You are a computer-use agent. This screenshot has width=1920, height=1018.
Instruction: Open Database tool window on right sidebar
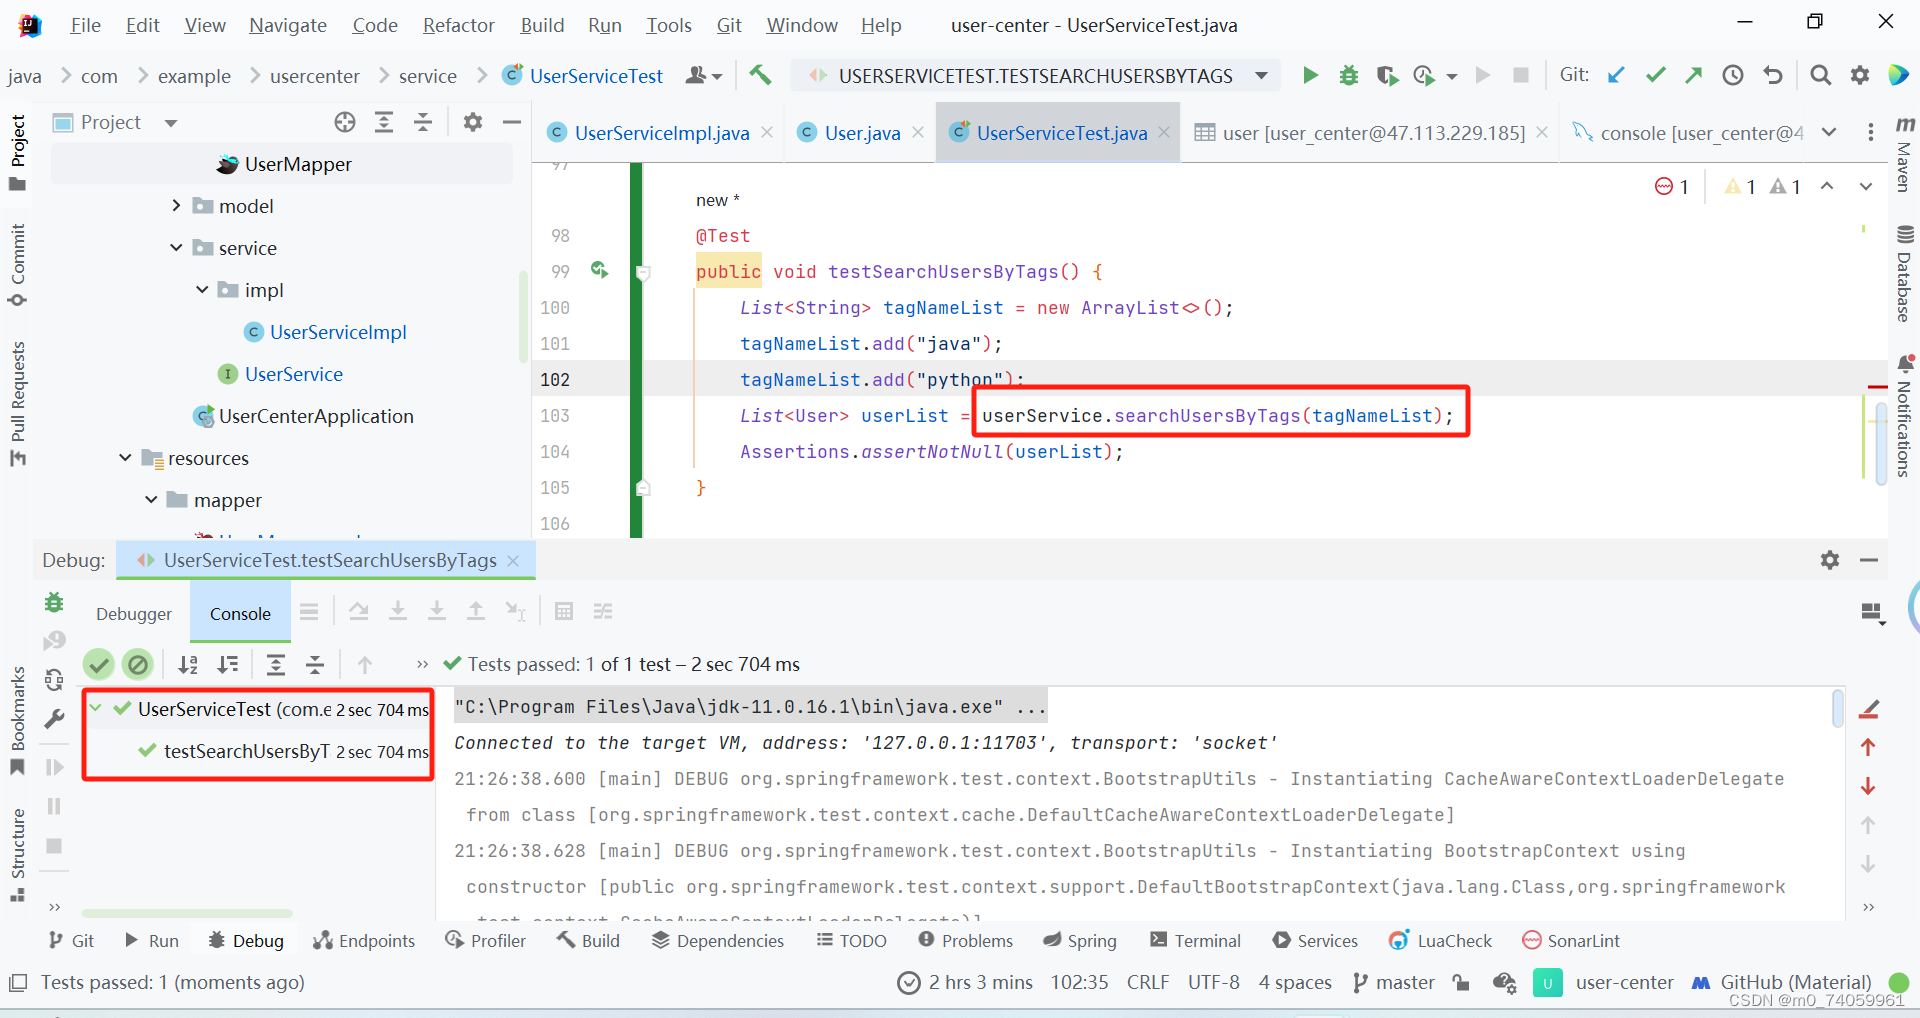point(1904,274)
